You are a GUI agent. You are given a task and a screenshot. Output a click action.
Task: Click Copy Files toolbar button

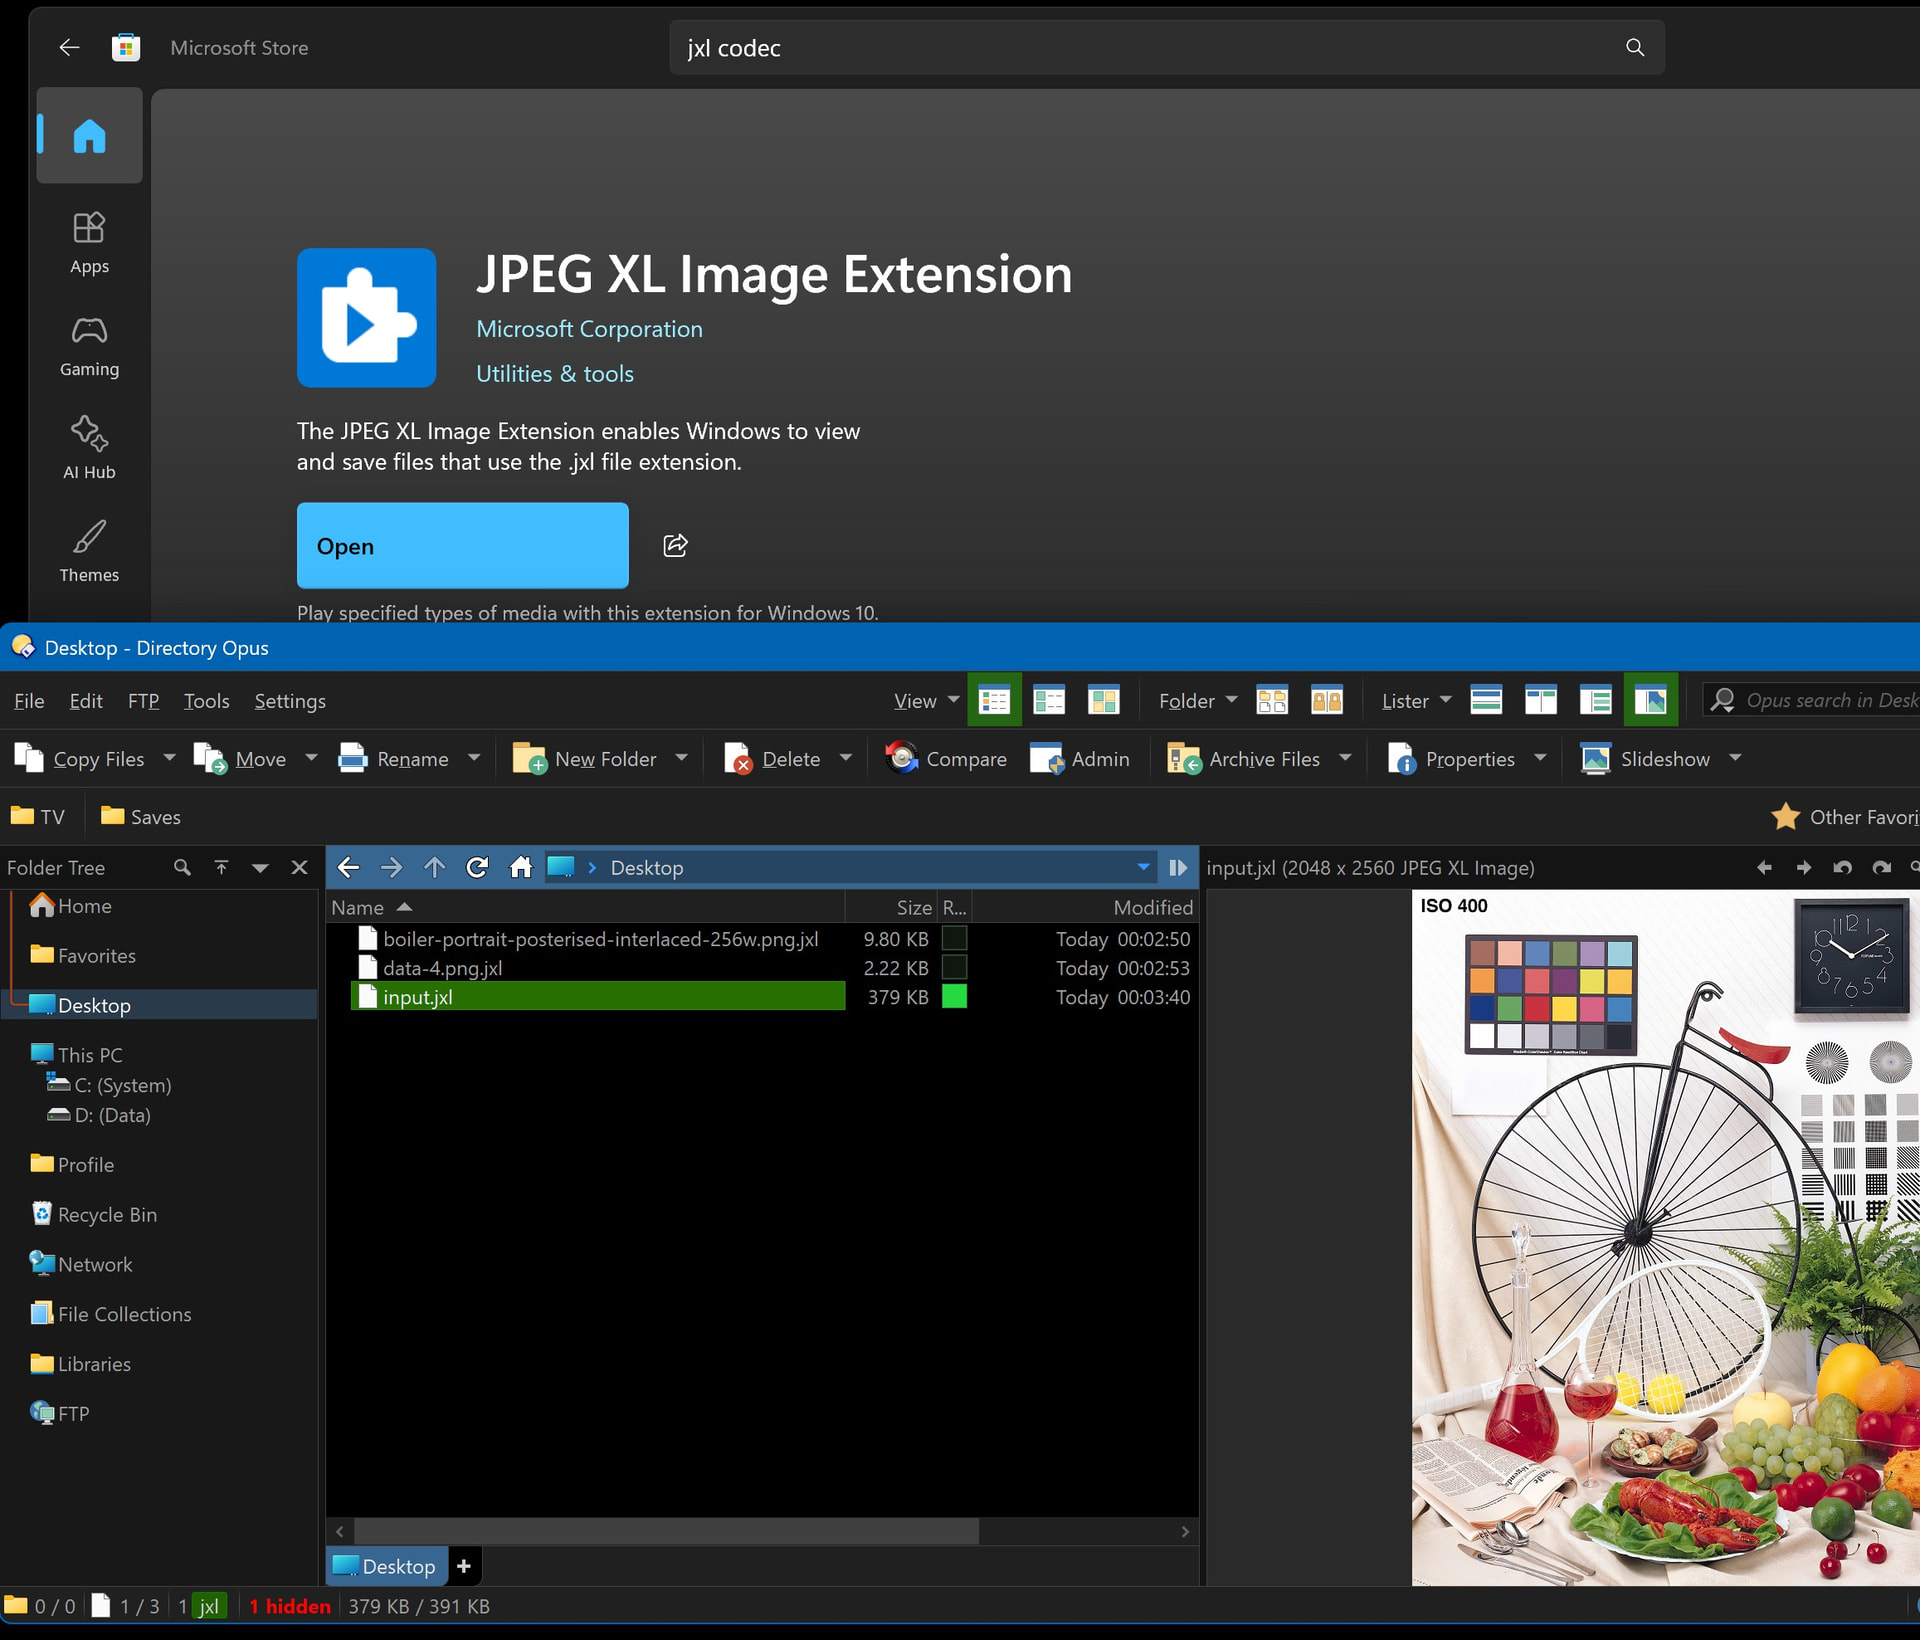coord(80,759)
